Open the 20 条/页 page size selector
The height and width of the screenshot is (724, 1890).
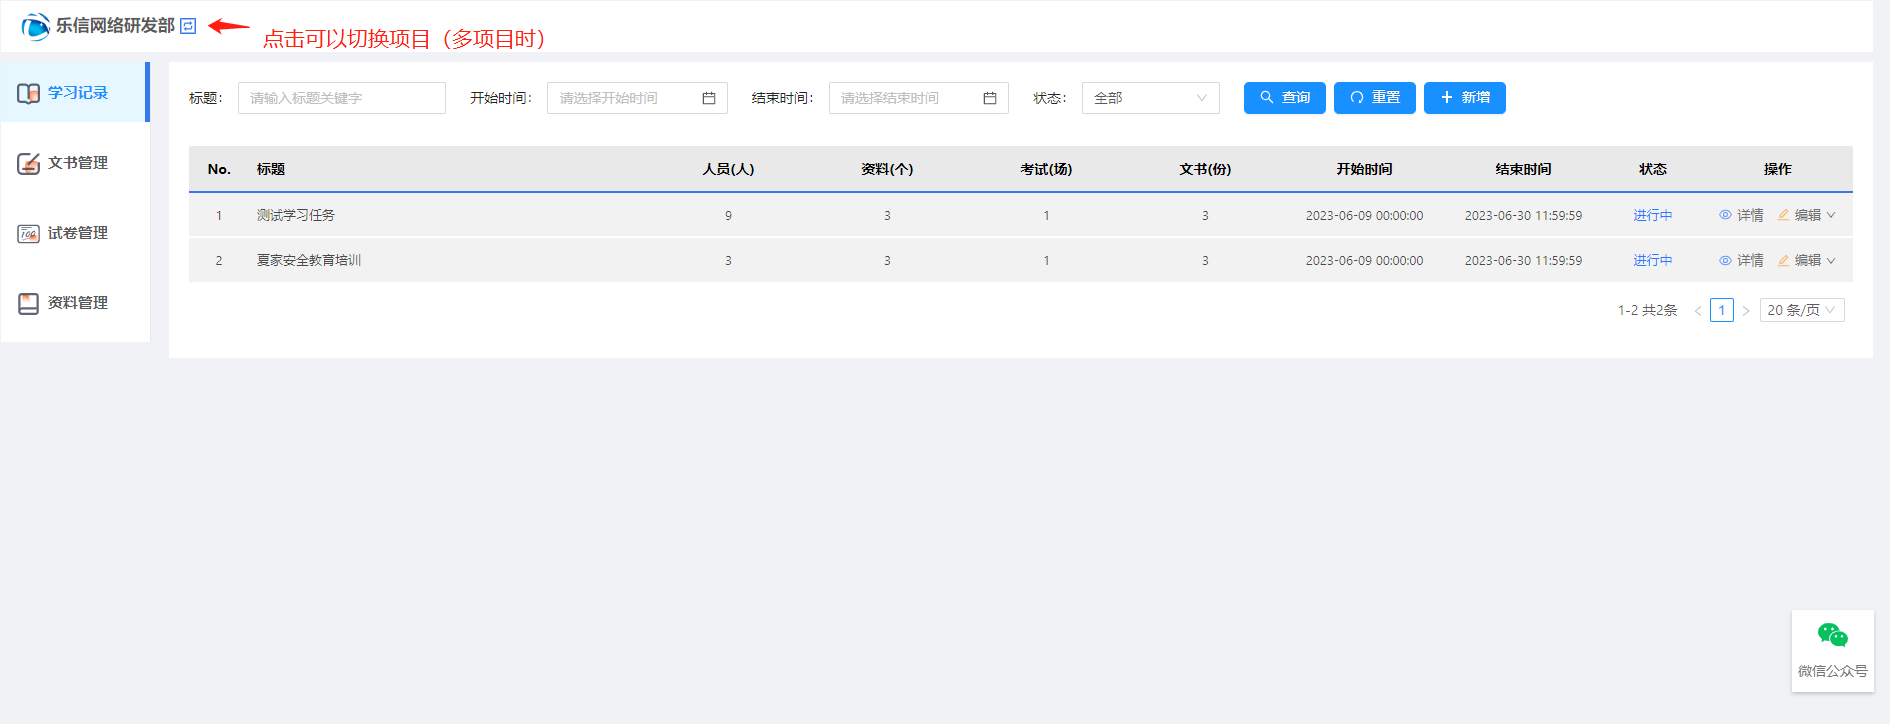tap(1801, 310)
